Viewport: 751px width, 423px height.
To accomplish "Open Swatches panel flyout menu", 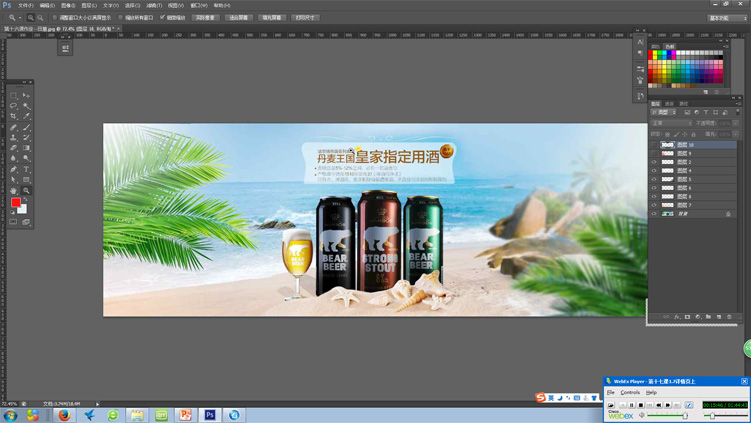I will [726, 46].
